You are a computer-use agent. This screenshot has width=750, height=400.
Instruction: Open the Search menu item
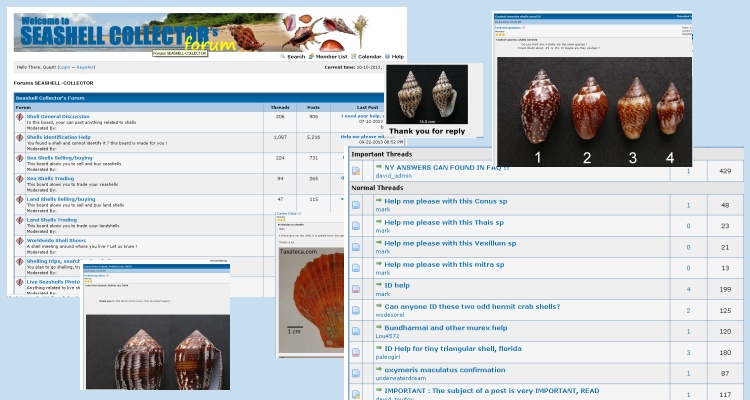pyautogui.click(x=296, y=56)
